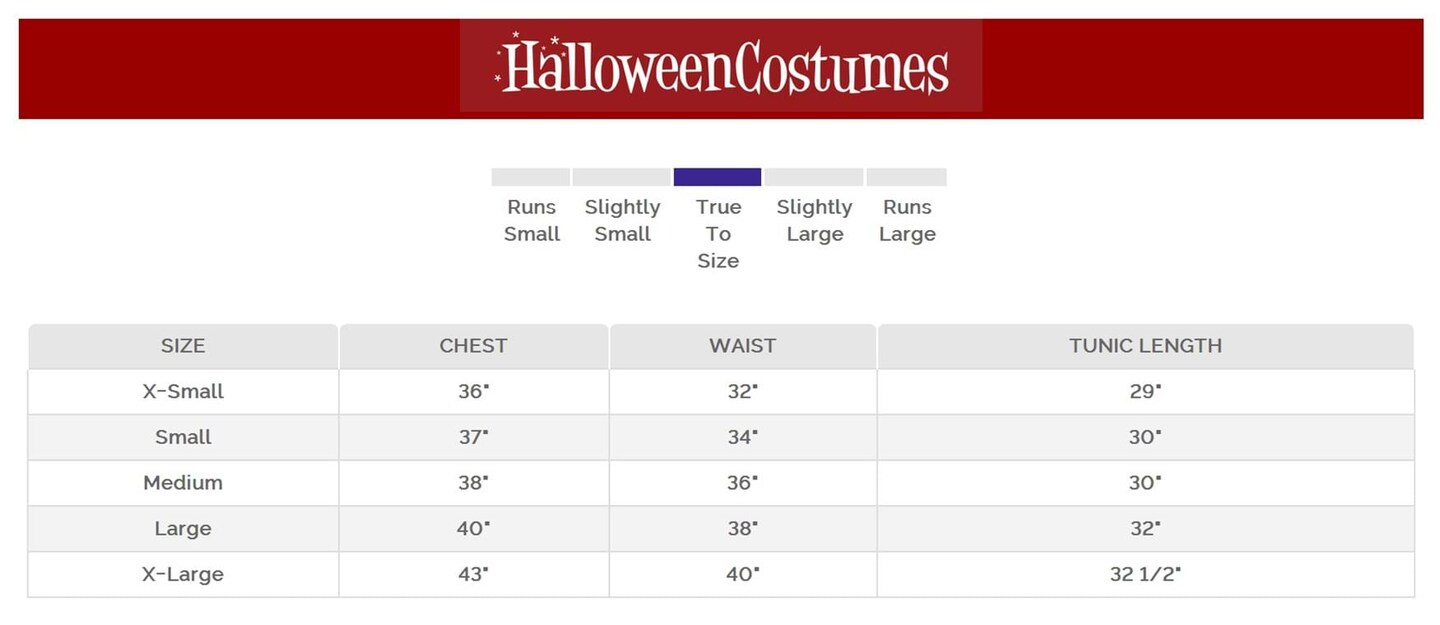Click the 32 1/2" tunic length cell

click(x=1145, y=574)
